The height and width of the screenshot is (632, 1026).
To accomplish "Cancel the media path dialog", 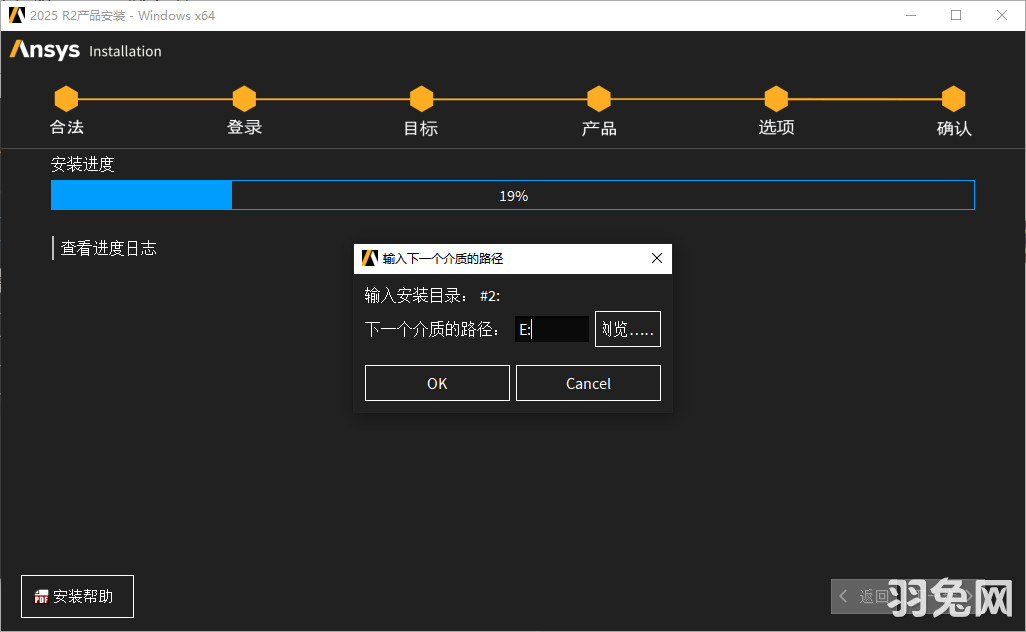I will 588,382.
